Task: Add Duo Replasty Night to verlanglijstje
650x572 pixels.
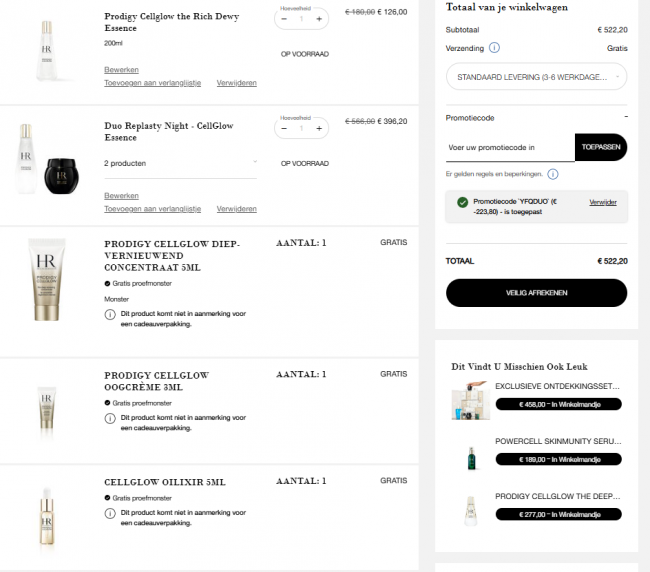Action: [x=153, y=209]
